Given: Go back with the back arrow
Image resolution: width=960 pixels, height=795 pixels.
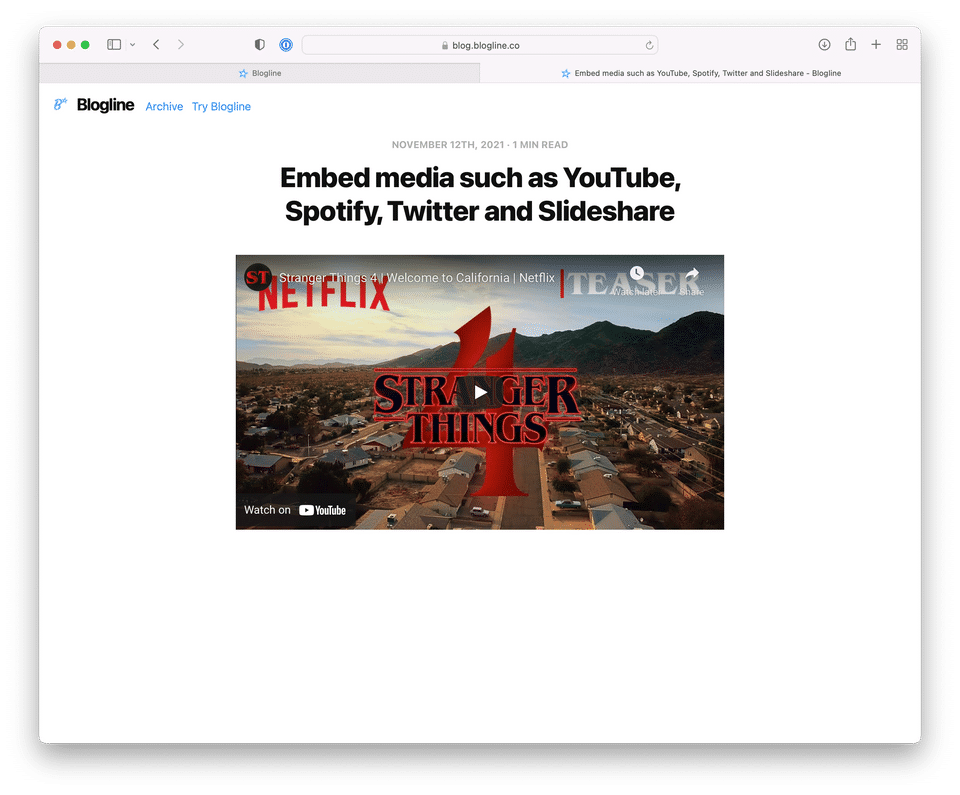Looking at the screenshot, I should click(156, 45).
